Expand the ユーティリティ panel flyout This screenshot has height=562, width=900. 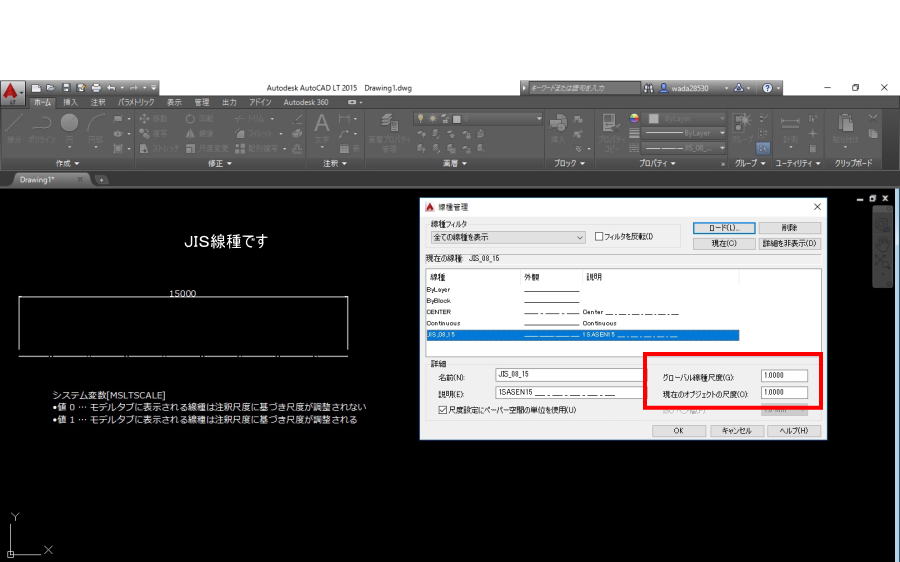pyautogui.click(x=798, y=164)
